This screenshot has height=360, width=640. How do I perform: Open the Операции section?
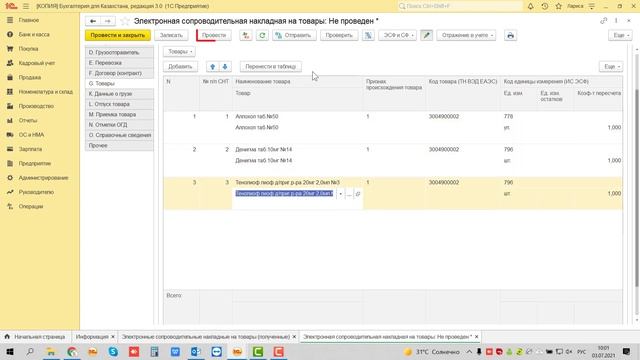[31, 207]
